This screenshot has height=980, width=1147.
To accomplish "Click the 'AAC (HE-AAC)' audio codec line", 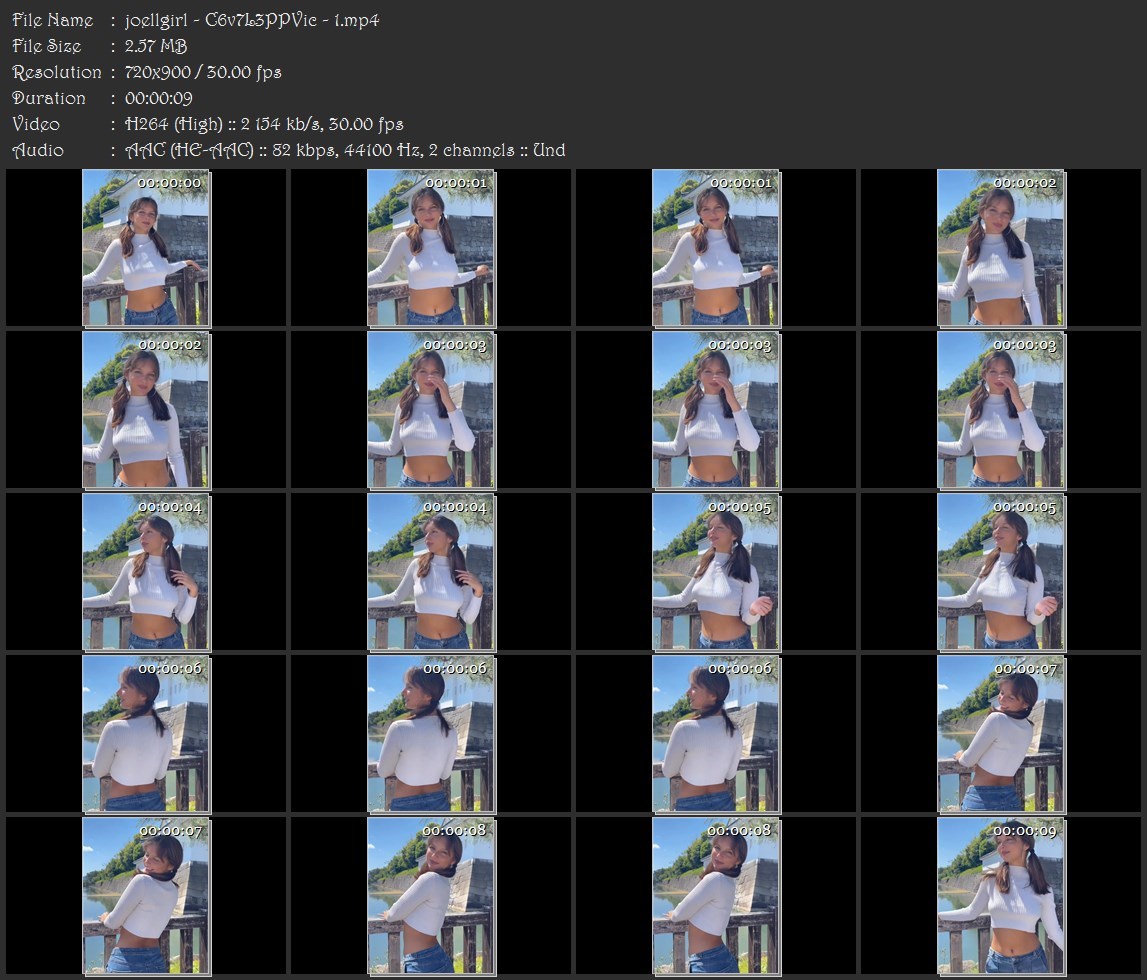I will [x=345, y=150].
